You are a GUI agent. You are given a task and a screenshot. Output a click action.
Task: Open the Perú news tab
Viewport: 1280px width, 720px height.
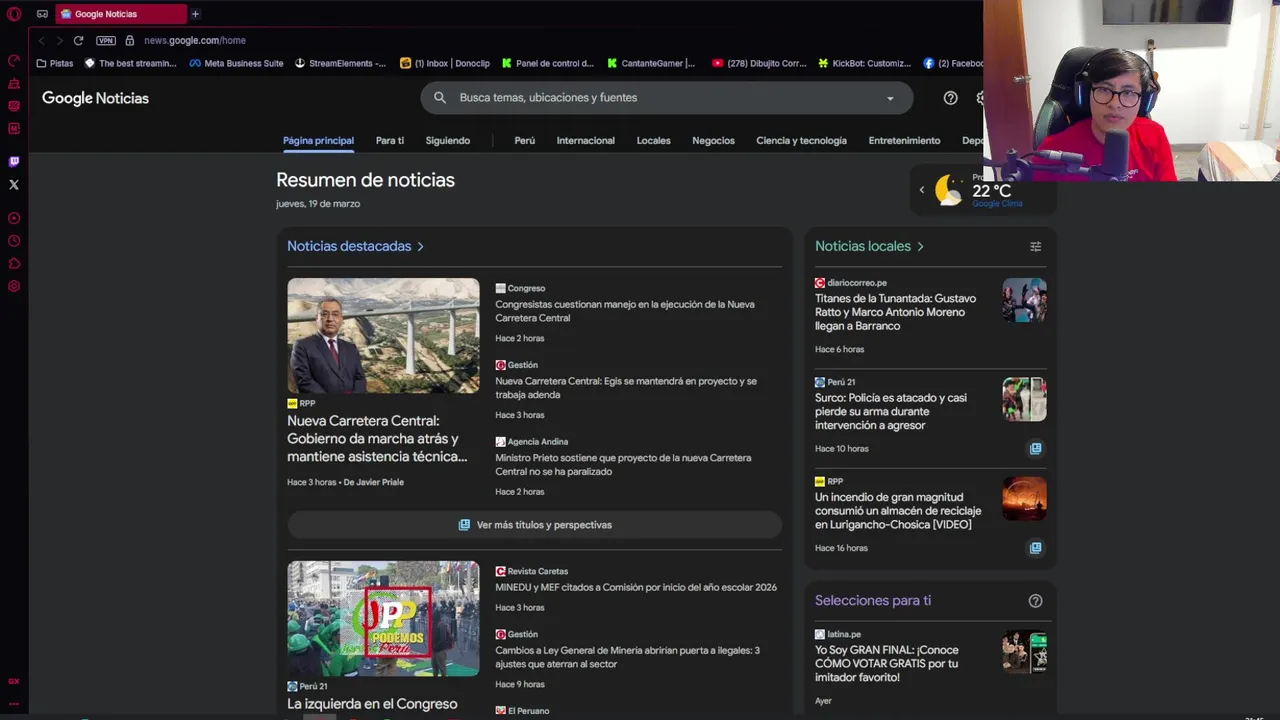pyautogui.click(x=525, y=141)
